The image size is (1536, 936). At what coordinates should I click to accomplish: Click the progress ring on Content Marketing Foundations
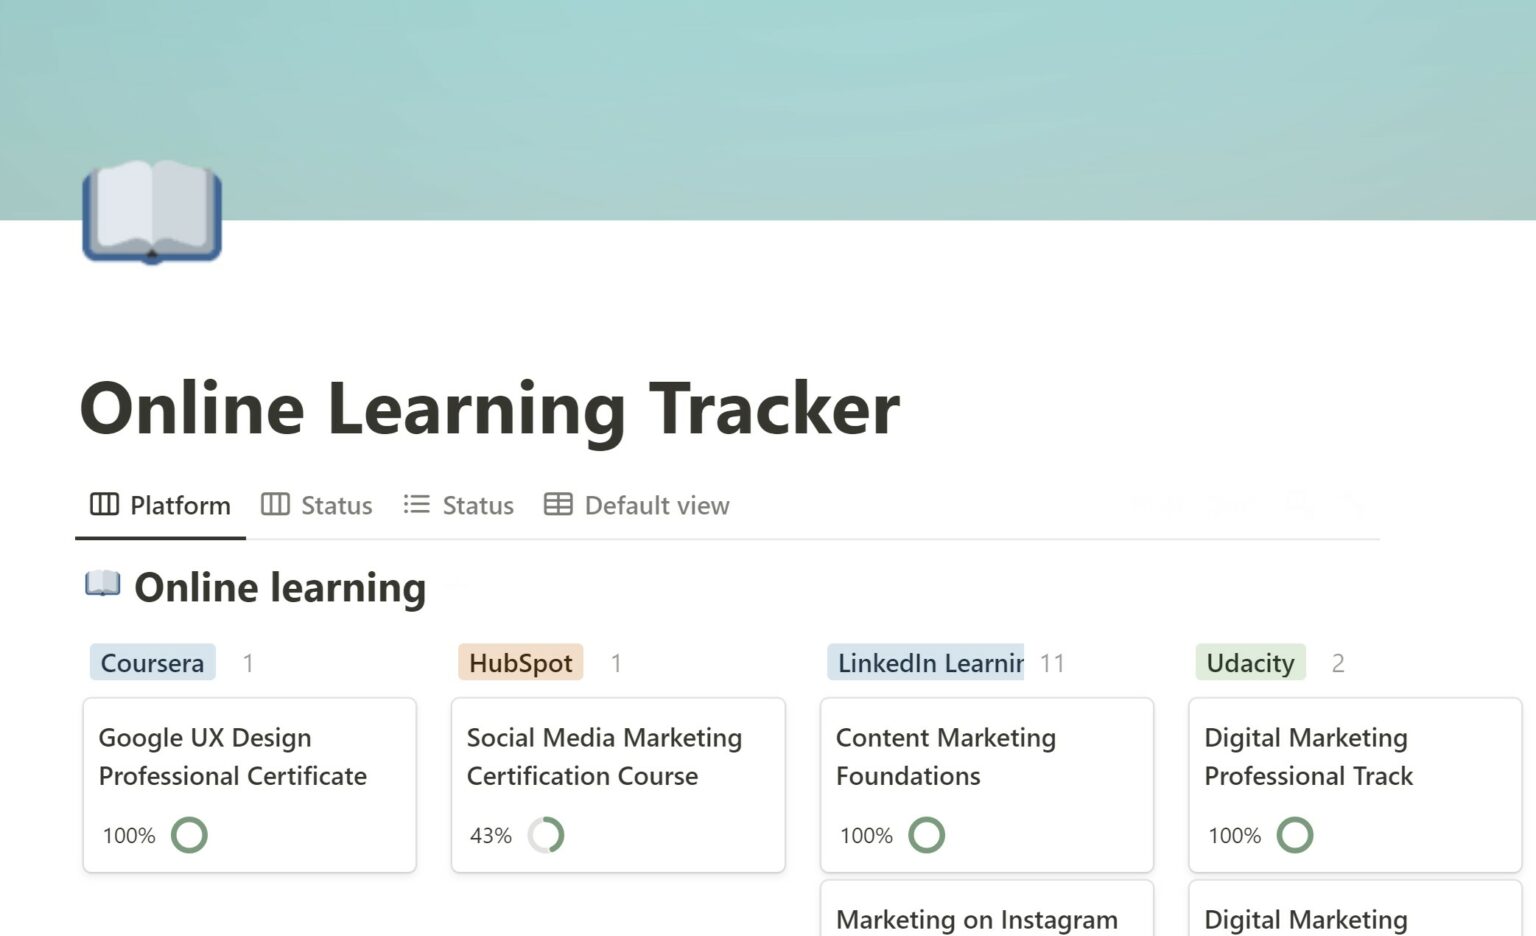click(x=926, y=835)
